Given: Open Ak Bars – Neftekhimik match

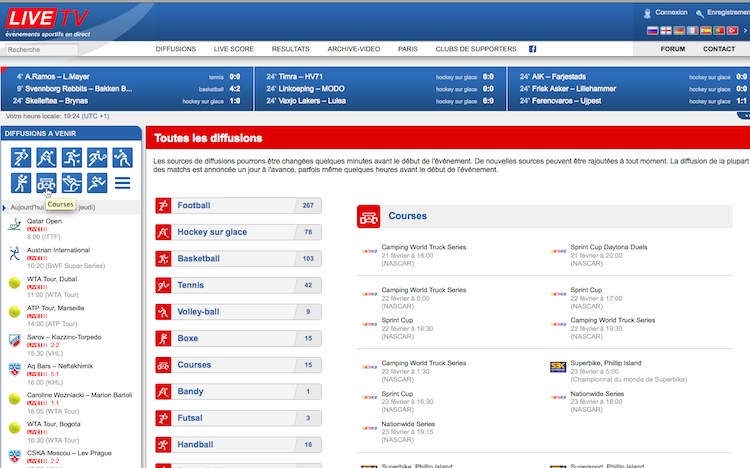Looking at the screenshot, I should click(x=60, y=366).
